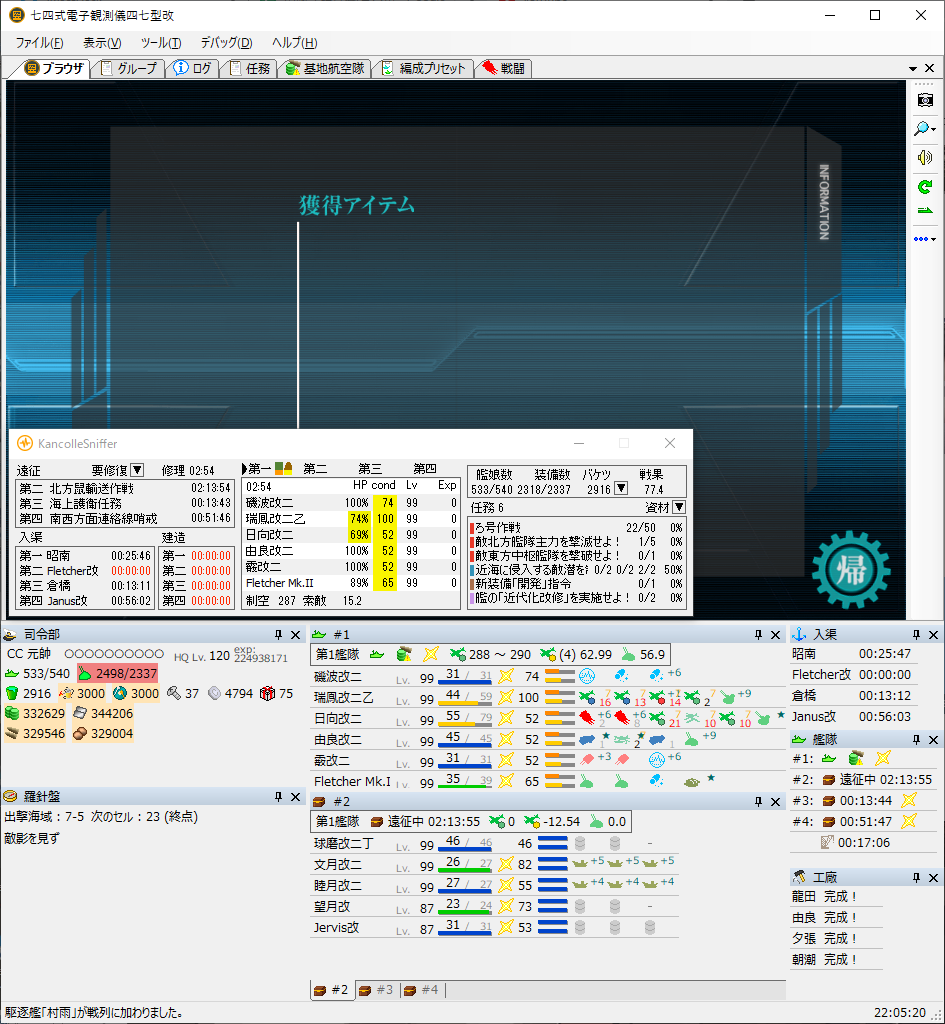945x1024 pixels.
Task: Click the gear-shaped return button in the game
Action: pos(850,569)
